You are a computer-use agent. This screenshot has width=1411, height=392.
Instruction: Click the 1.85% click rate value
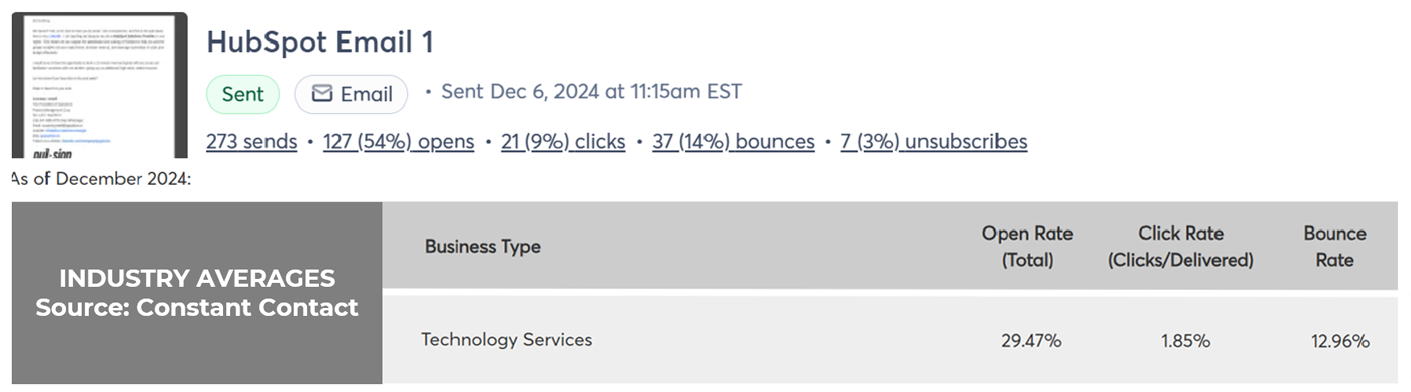tap(1185, 341)
